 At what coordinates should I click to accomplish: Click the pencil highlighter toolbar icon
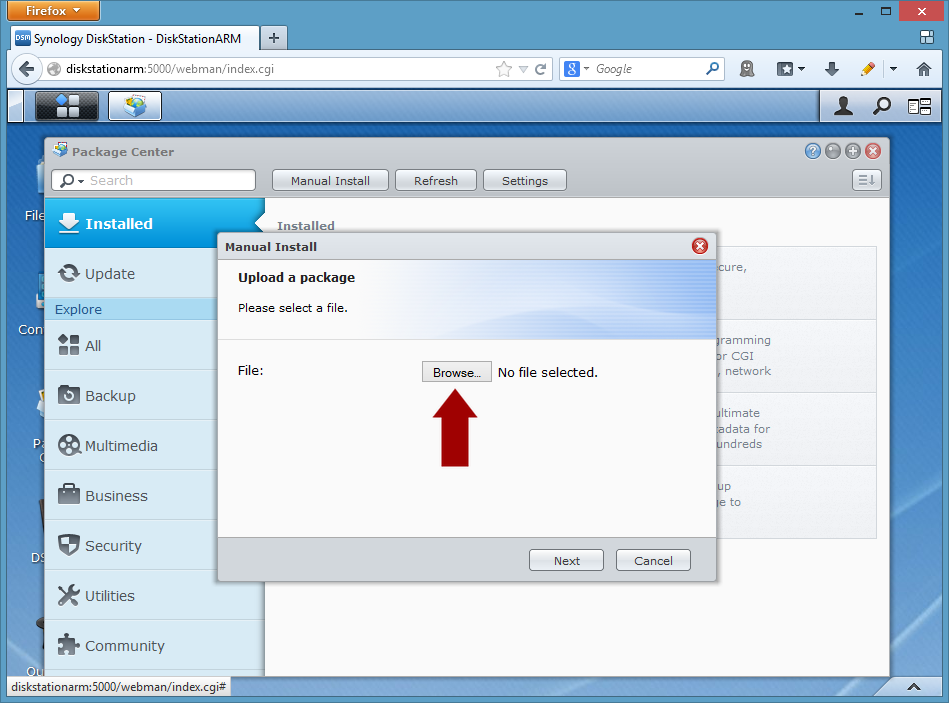point(867,69)
